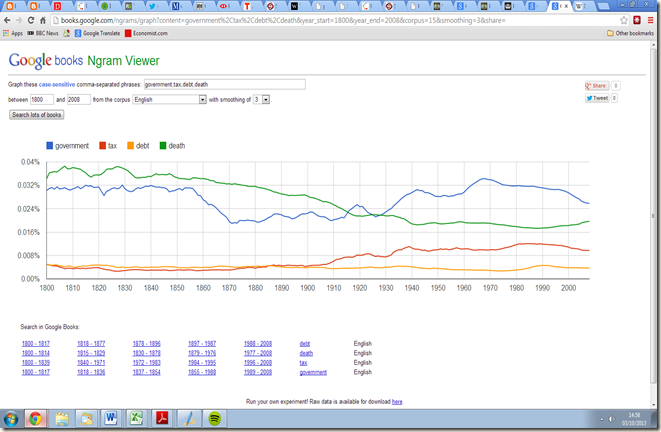Click the Google+ Share button
This screenshot has height=432, width=661.
click(597, 86)
